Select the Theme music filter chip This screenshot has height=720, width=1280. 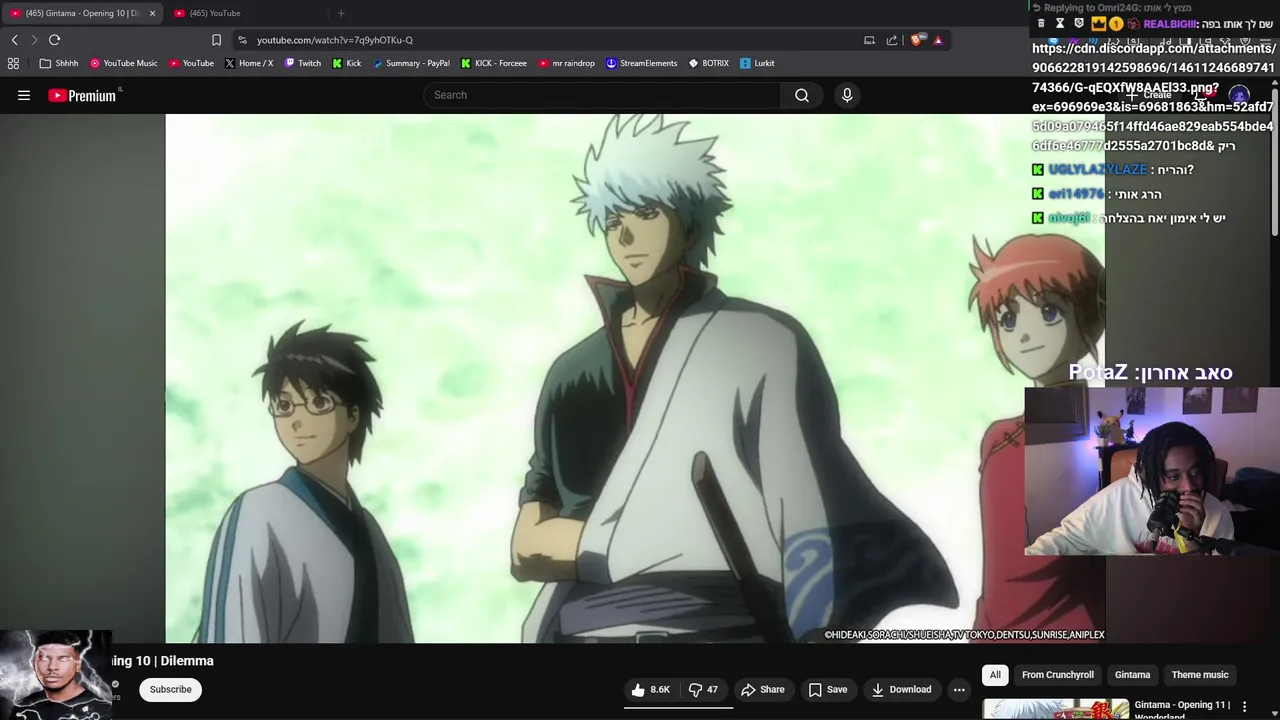[x=1200, y=675]
